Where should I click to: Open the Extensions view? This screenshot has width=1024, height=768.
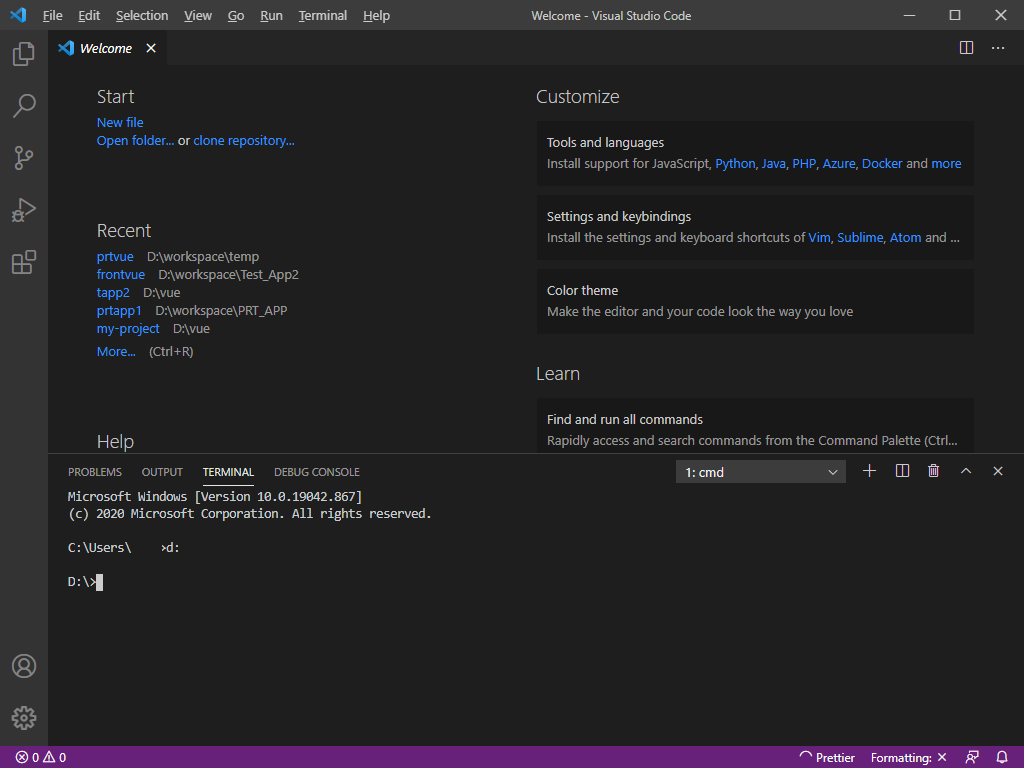point(24,262)
